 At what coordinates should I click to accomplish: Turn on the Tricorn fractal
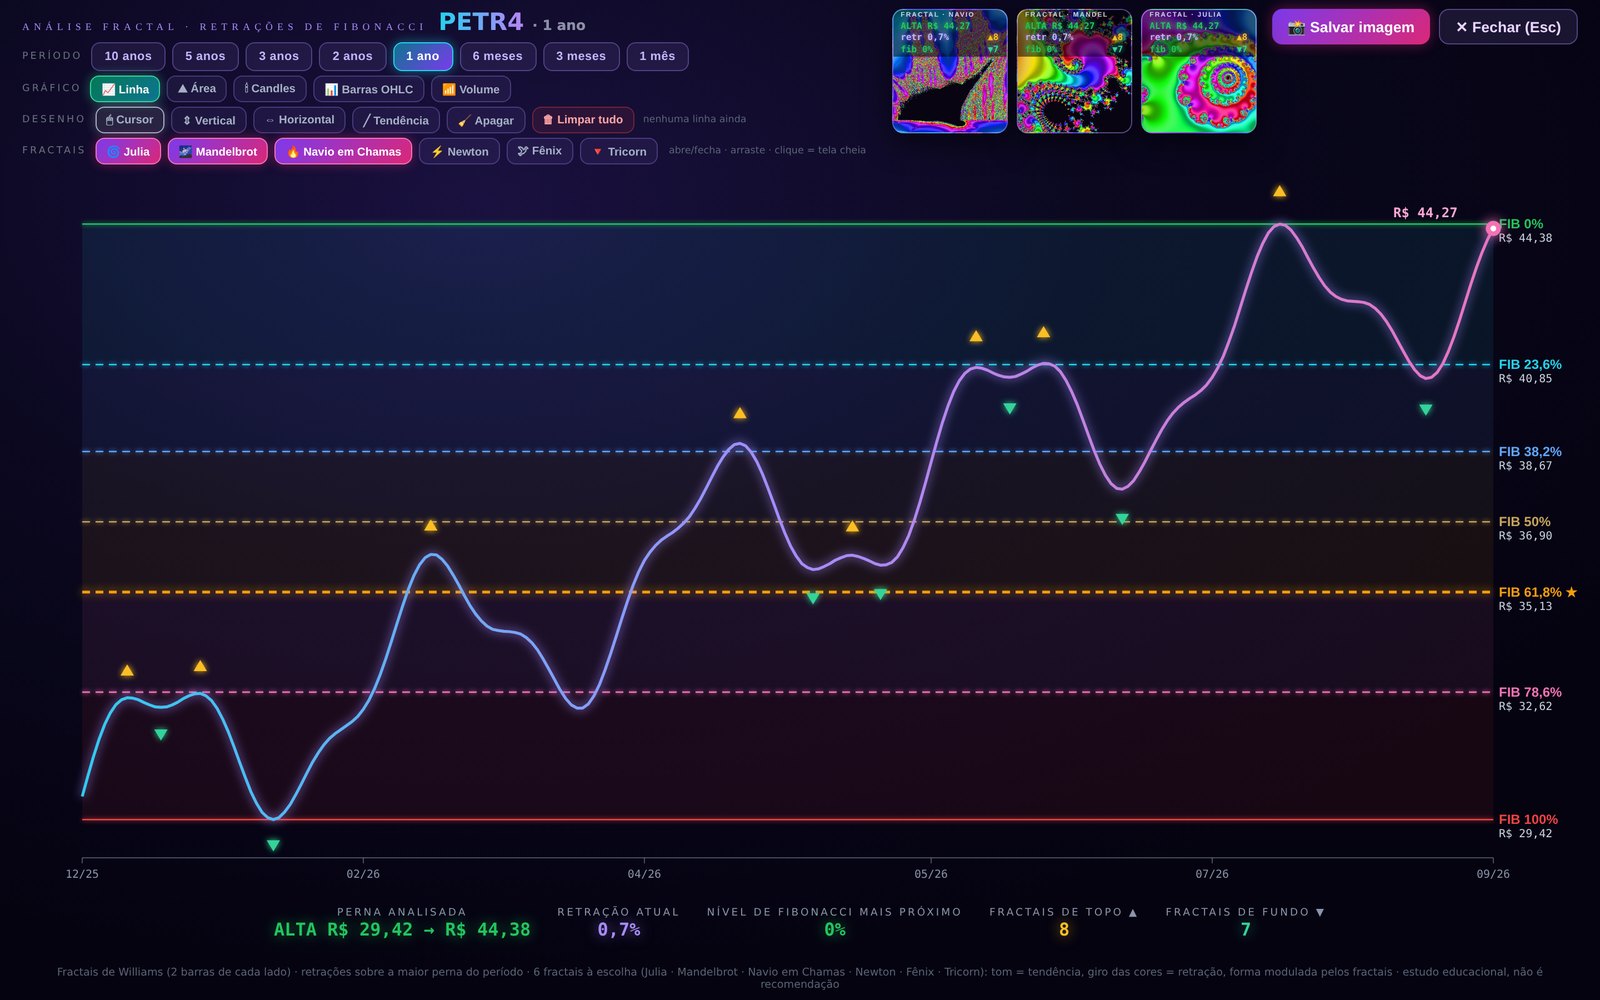619,152
